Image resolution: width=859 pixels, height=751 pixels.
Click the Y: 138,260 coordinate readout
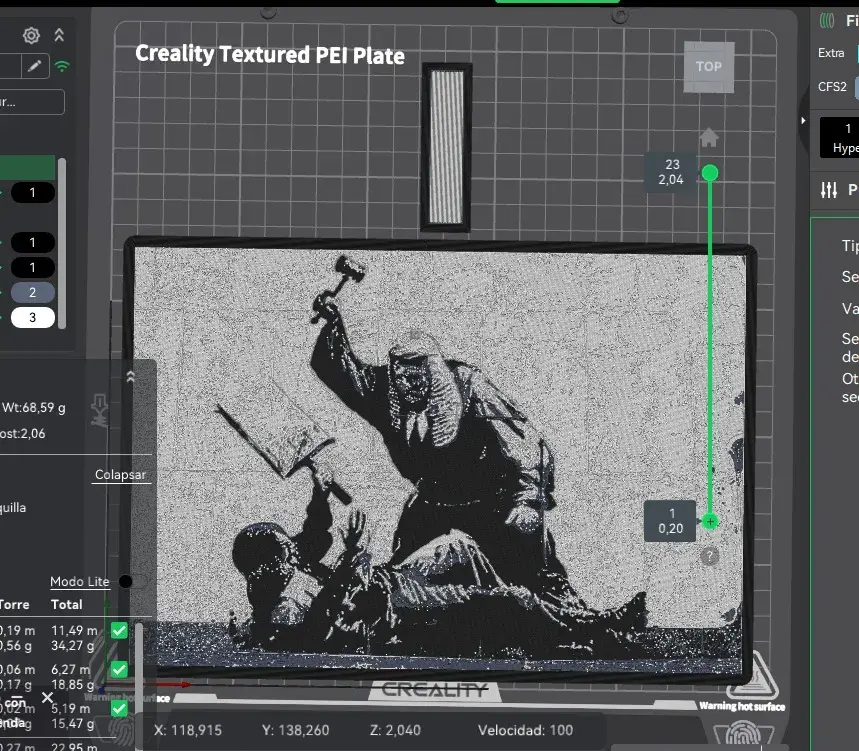click(x=295, y=730)
